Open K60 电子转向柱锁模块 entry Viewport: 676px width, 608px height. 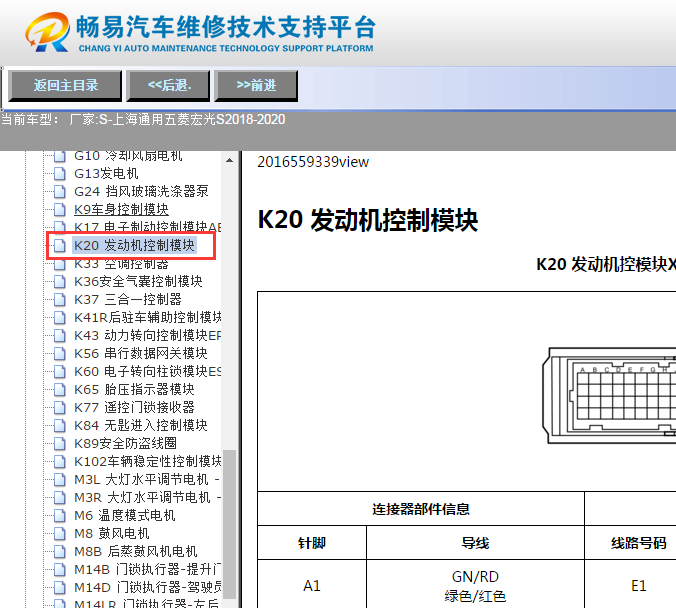click(x=147, y=371)
